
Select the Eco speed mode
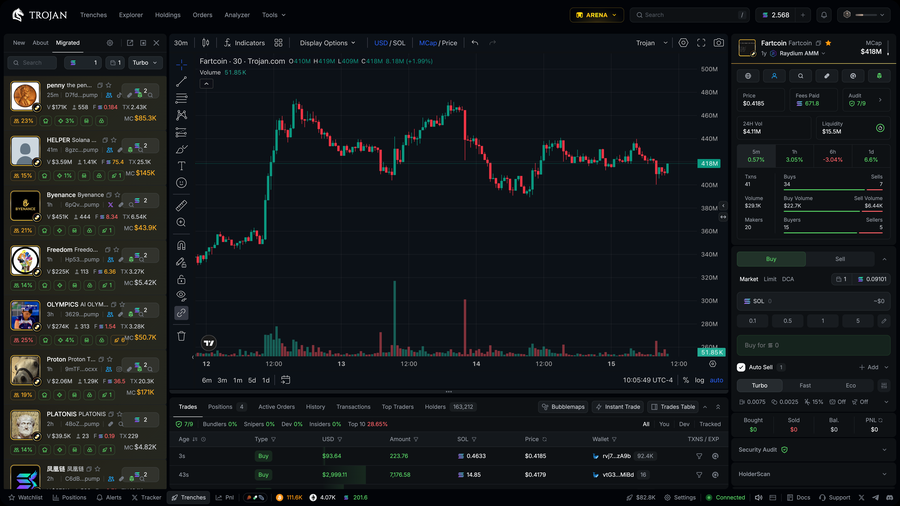[x=851, y=386]
